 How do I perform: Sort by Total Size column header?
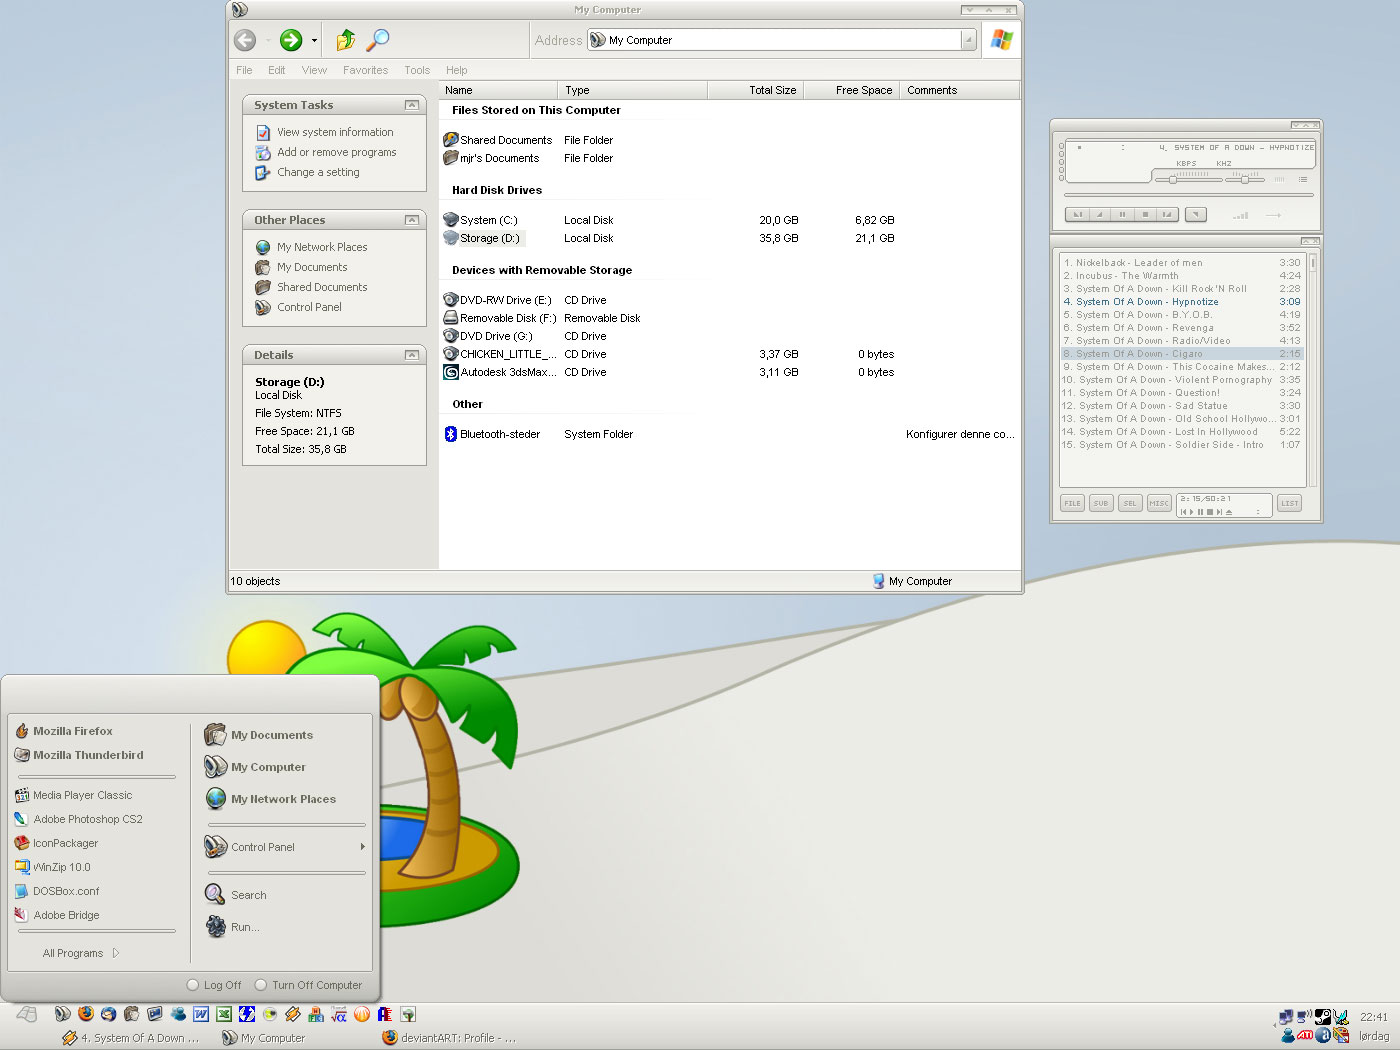[x=755, y=90]
